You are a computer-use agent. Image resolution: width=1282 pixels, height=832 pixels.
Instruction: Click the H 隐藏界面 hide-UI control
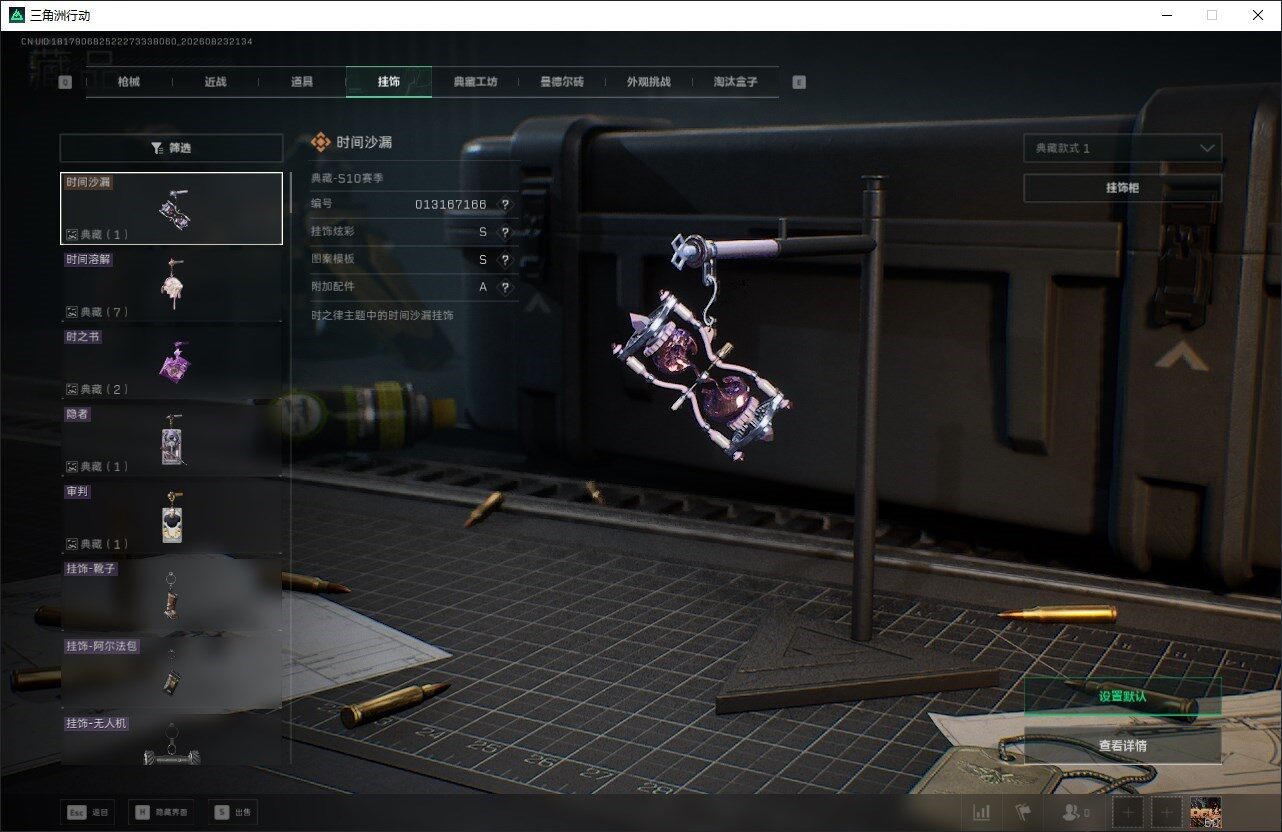[x=162, y=812]
